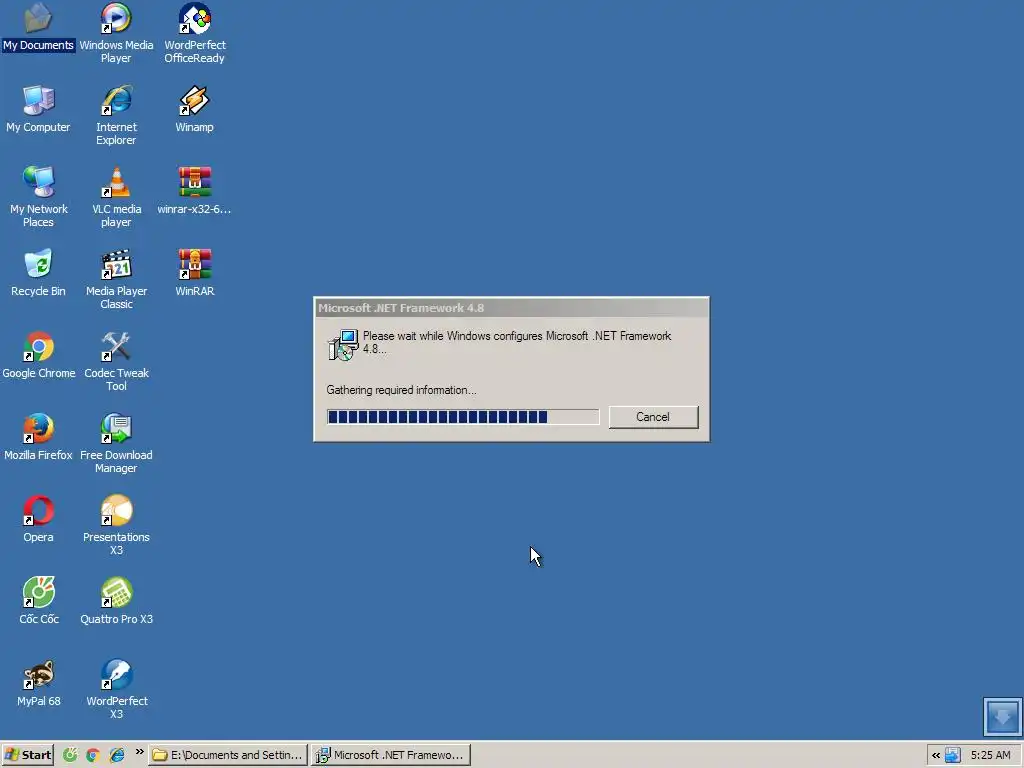Click the installer icon in the .NET dialog
This screenshot has height=768, width=1024.
click(343, 345)
